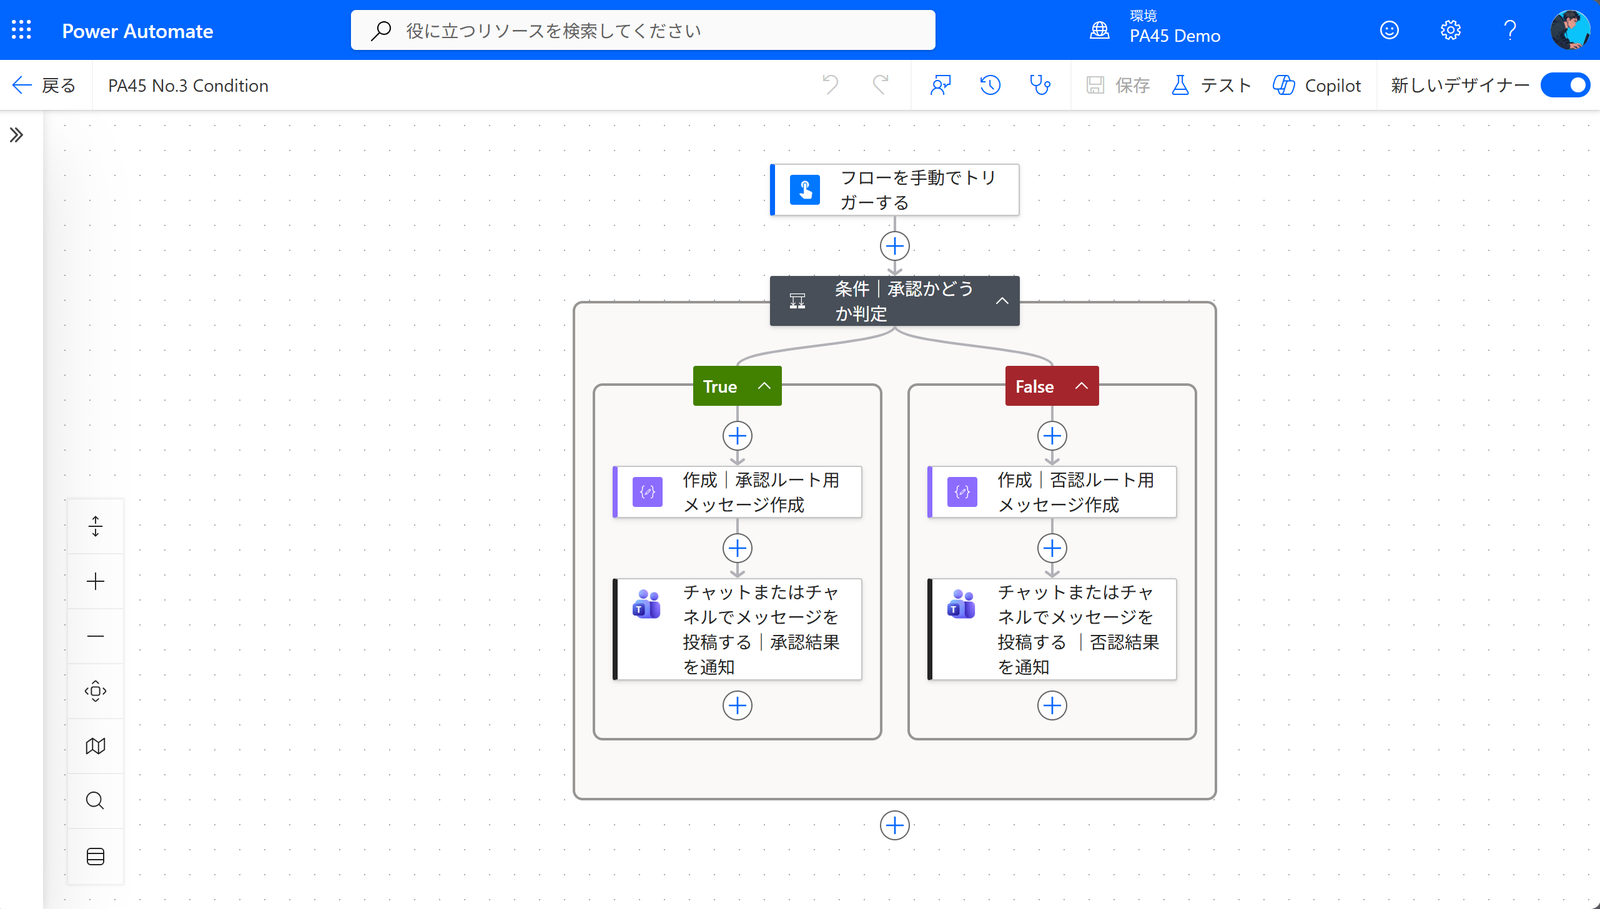1600x909 pixels.
Task: Open the feedback smiley icon
Action: point(1389,30)
